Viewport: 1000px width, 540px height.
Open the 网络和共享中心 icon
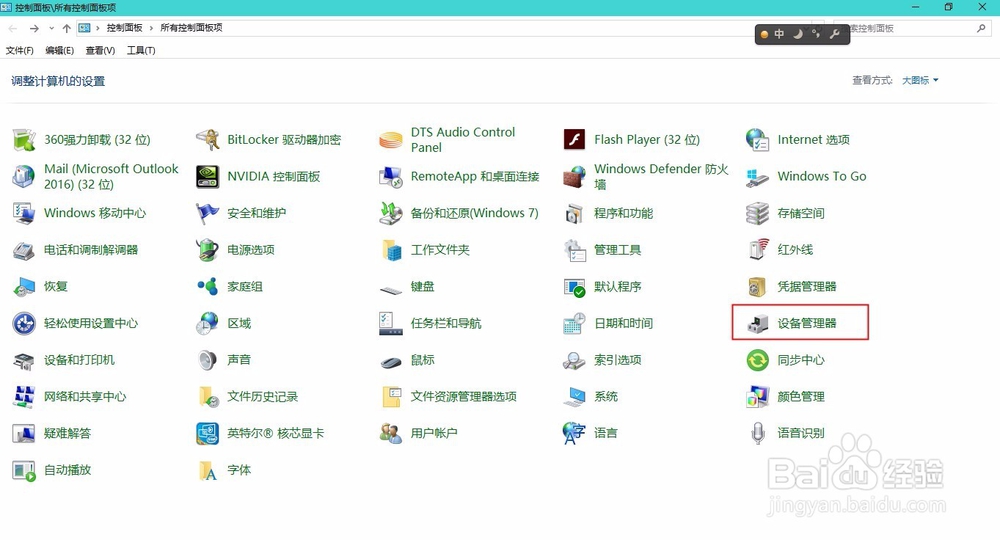tap(24, 397)
